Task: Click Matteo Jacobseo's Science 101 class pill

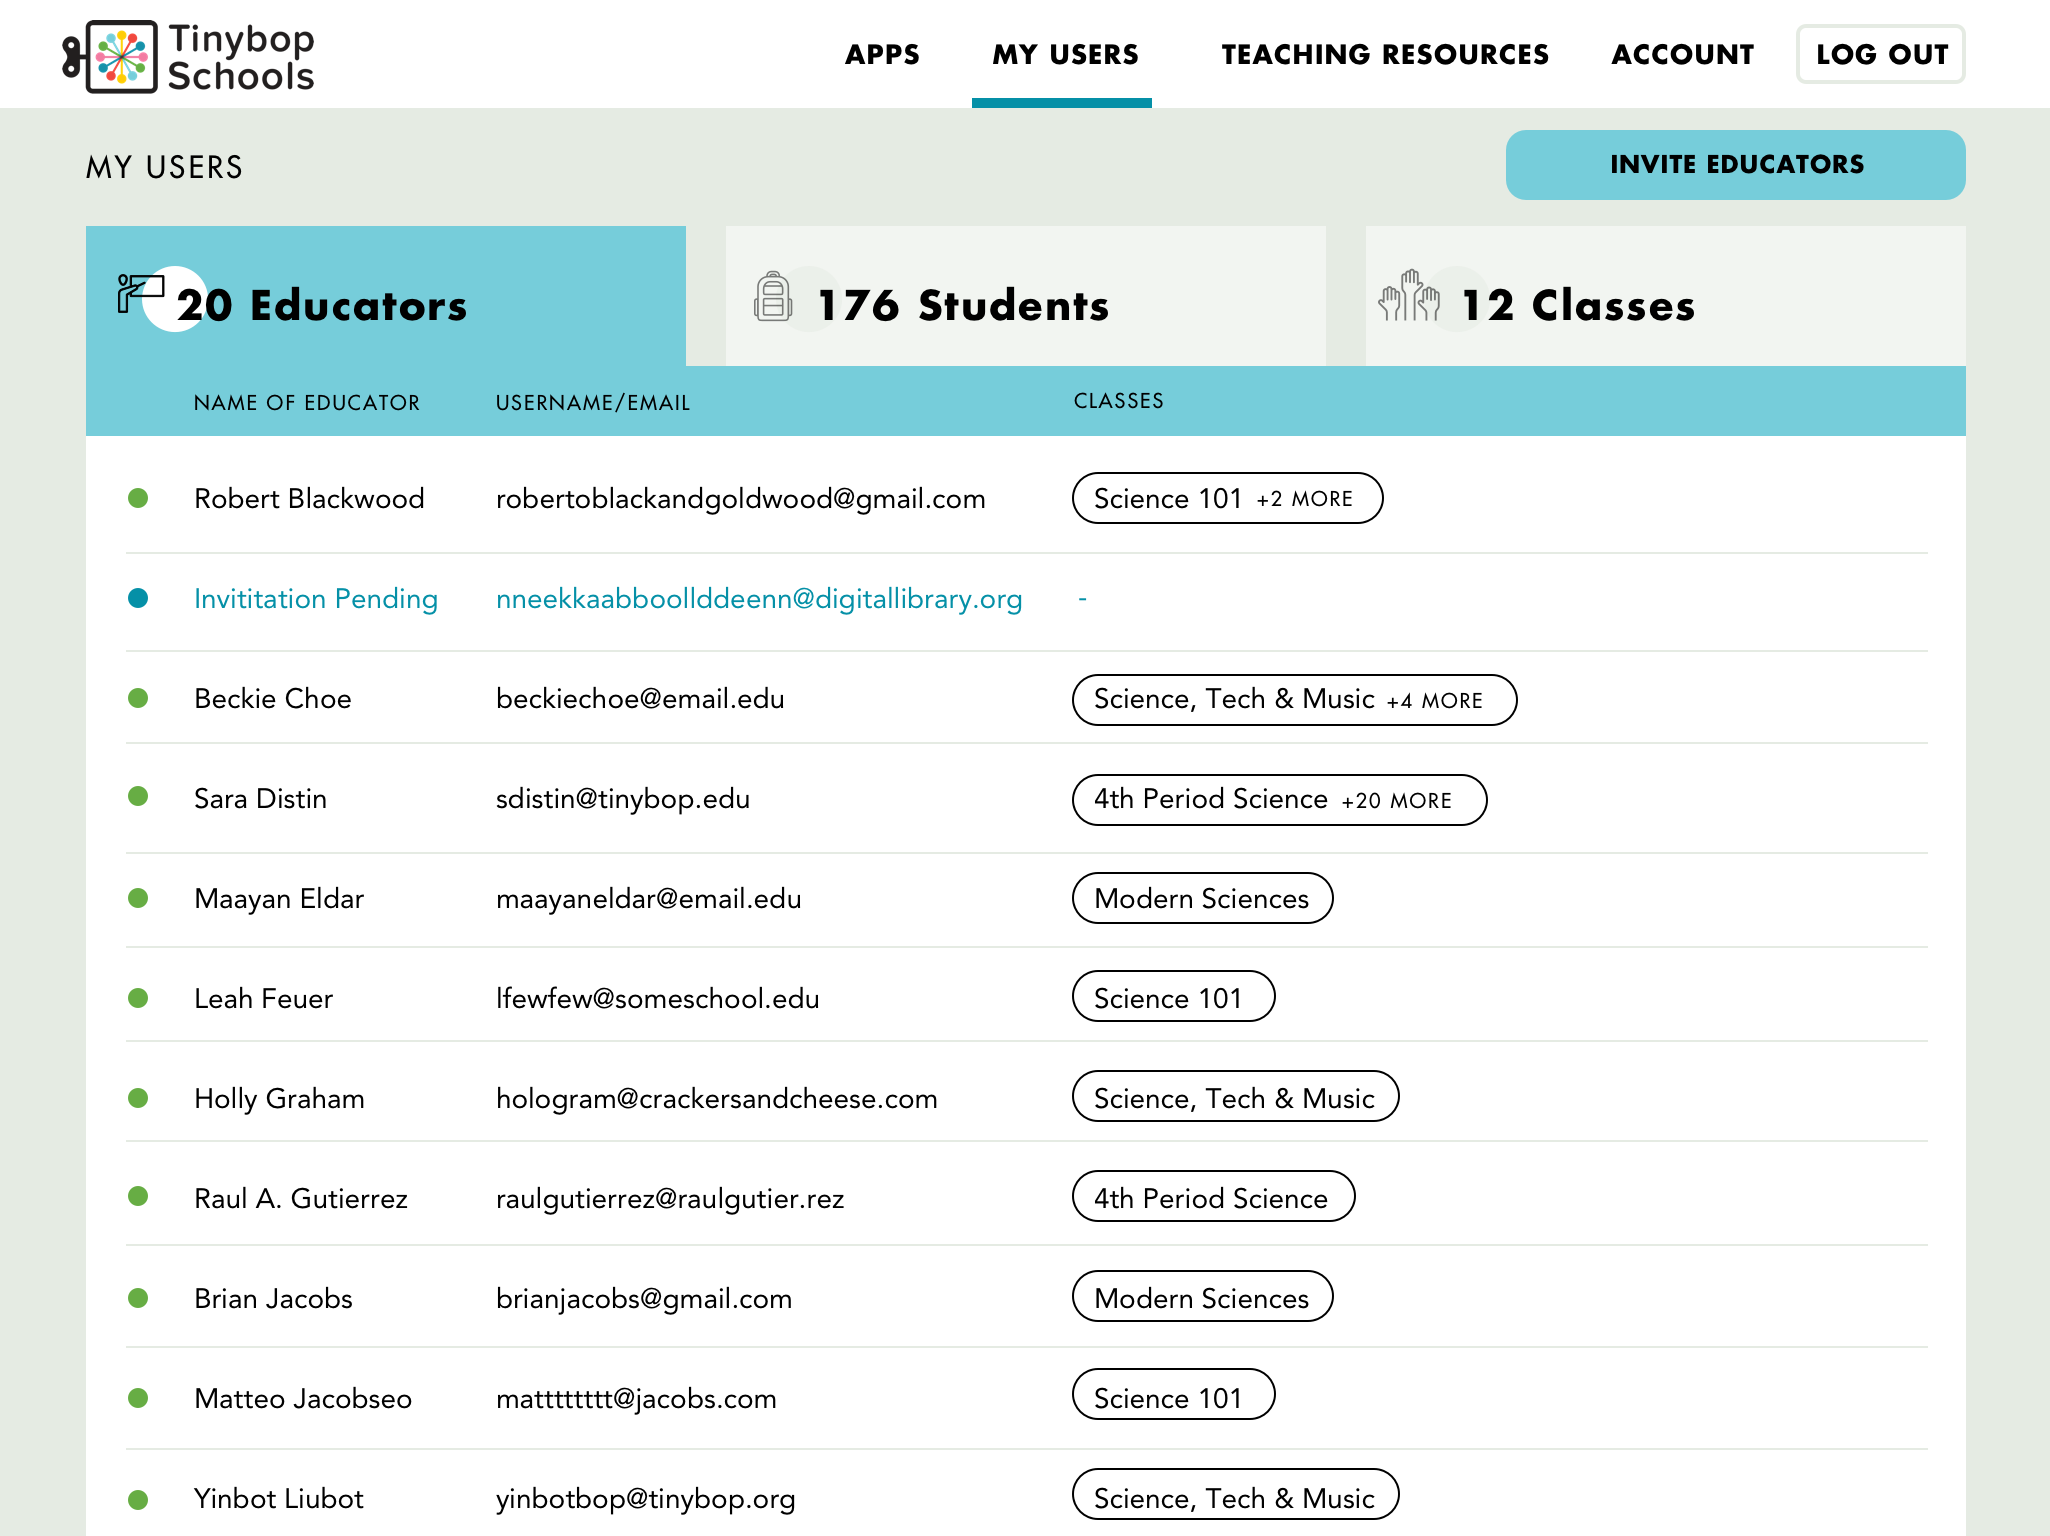Action: click(1174, 1394)
